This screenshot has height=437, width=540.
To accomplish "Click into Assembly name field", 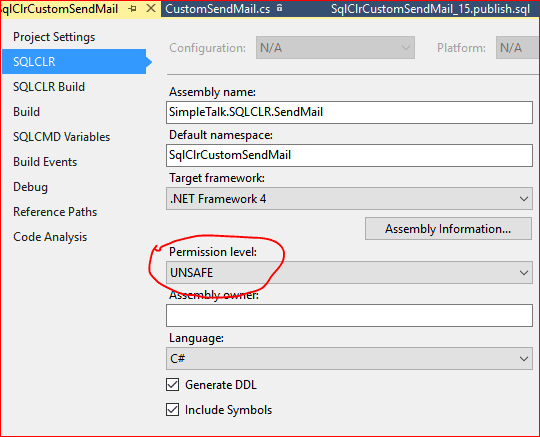I will point(349,112).
